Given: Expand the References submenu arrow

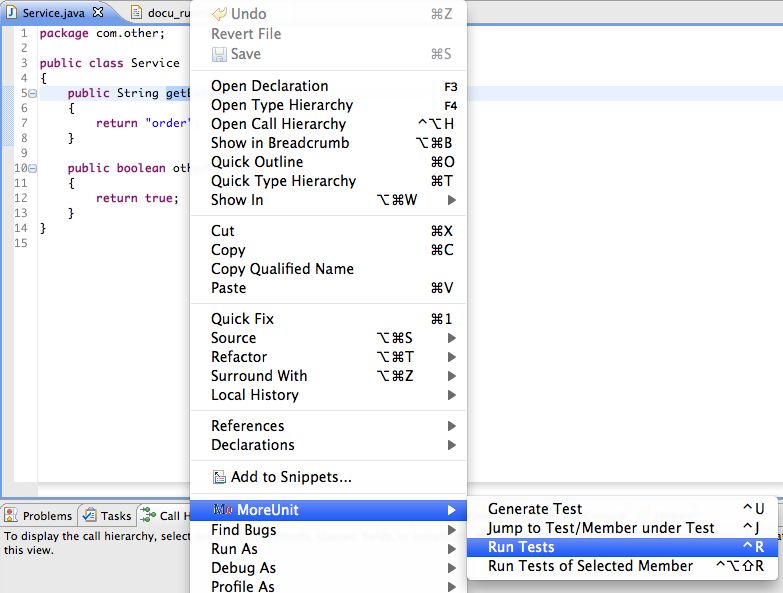Looking at the screenshot, I should 451,426.
